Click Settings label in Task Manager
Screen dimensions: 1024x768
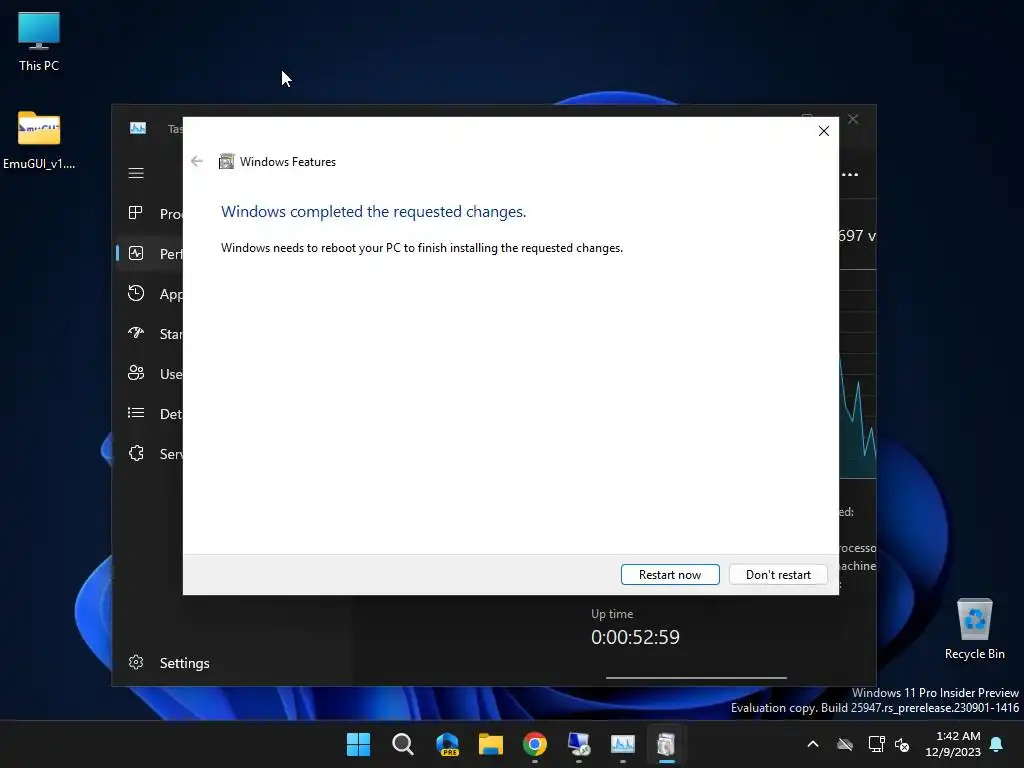pos(185,663)
